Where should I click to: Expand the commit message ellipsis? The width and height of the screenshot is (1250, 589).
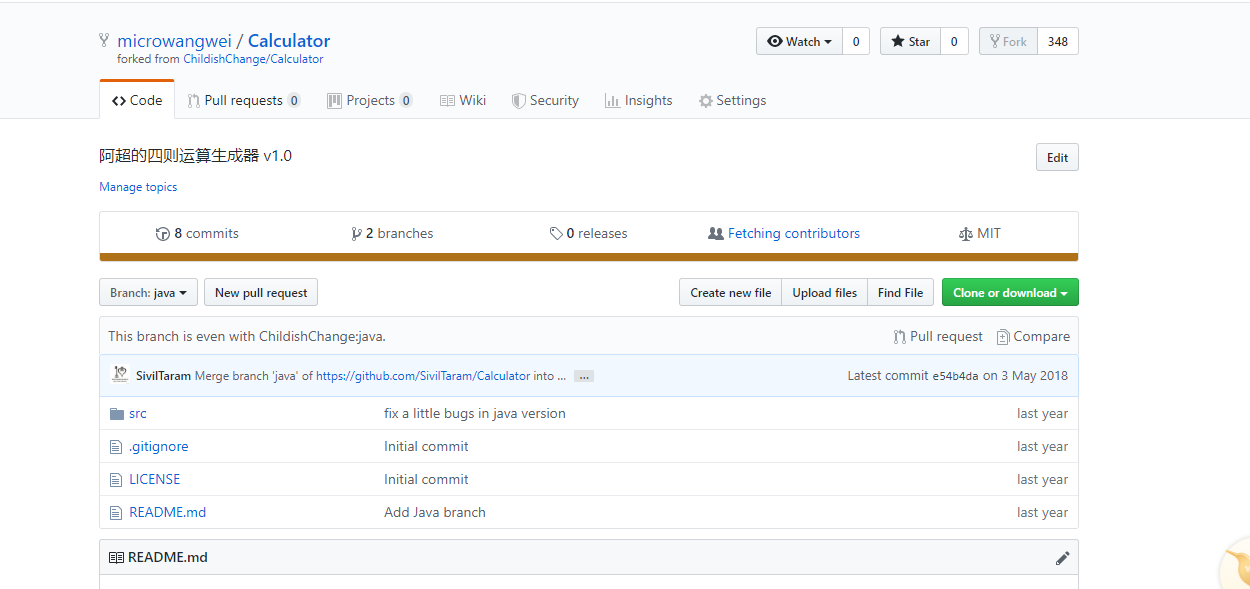click(x=584, y=376)
